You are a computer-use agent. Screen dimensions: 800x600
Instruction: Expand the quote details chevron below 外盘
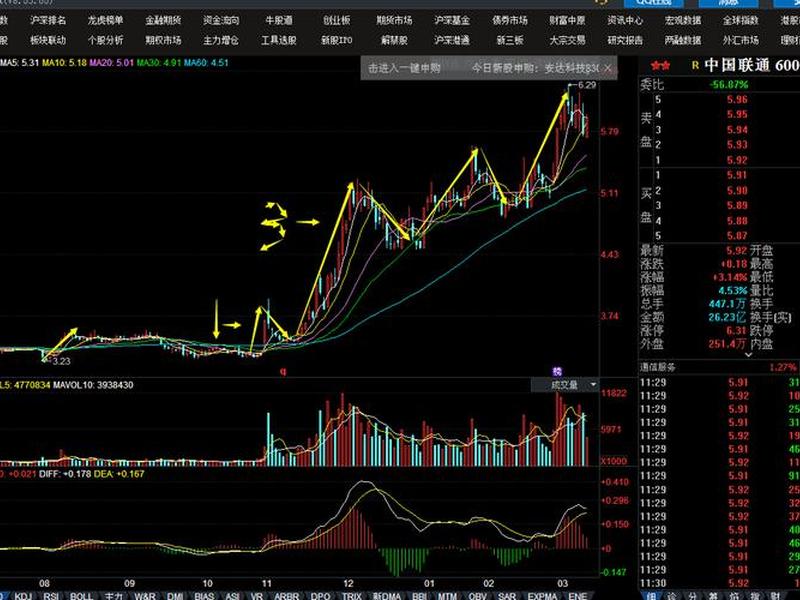tap(748, 355)
